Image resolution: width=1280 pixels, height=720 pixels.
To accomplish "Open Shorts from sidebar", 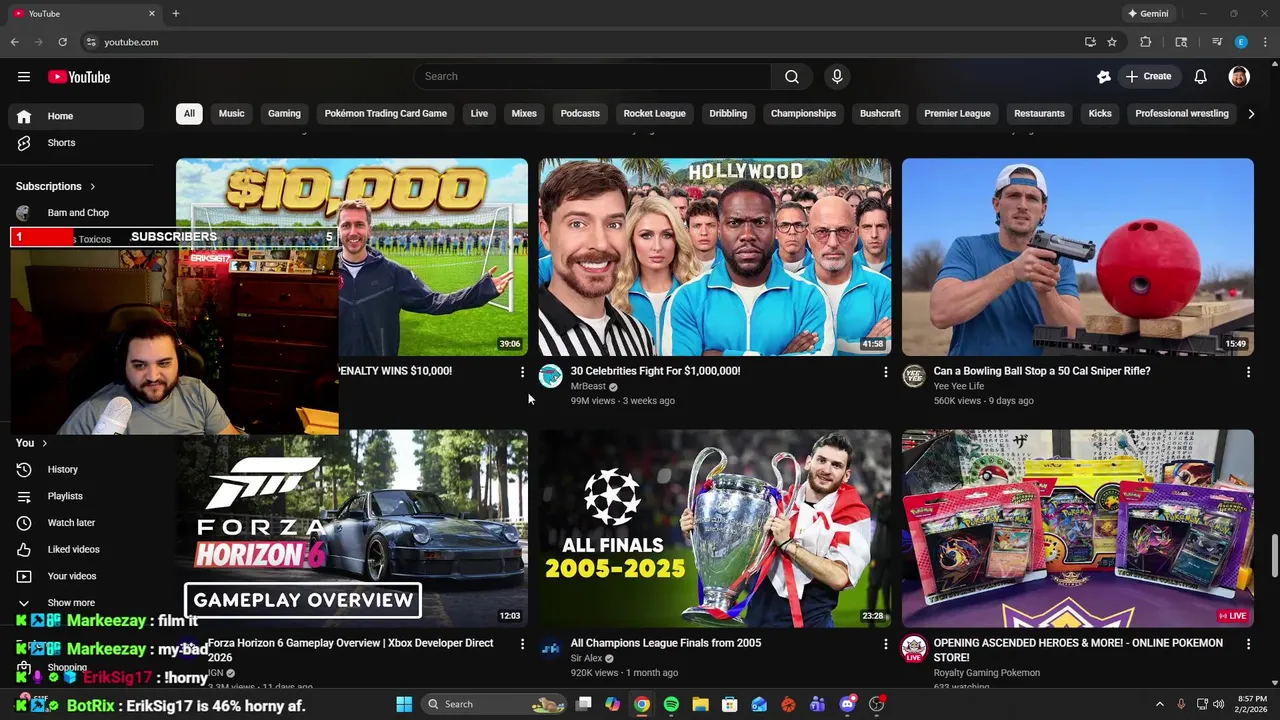I will point(76,143).
